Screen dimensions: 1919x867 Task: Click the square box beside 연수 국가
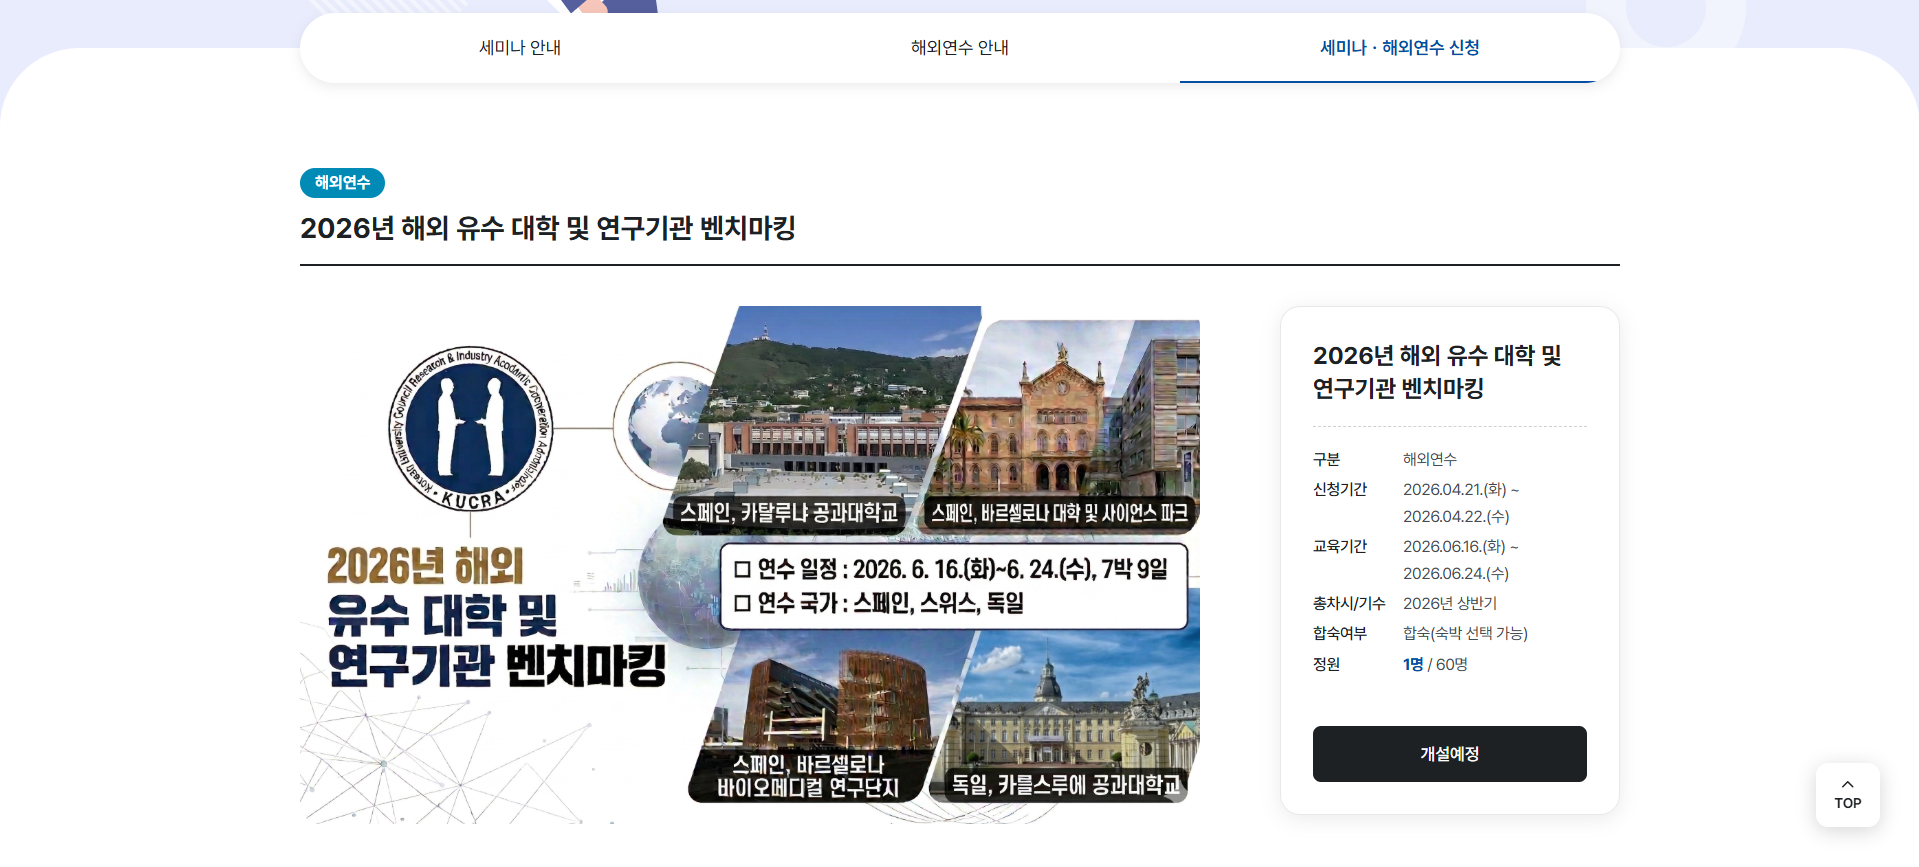[742, 604]
